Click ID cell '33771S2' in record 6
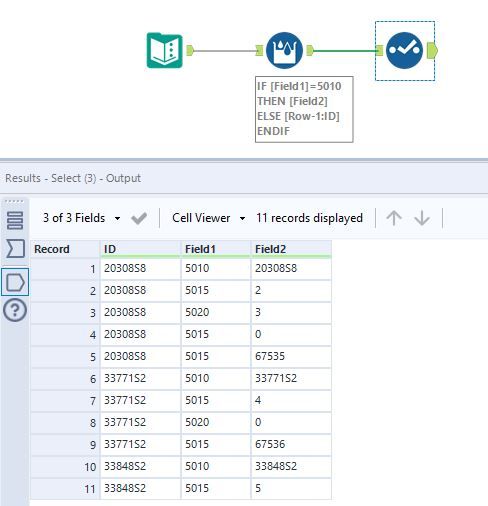 point(140,379)
